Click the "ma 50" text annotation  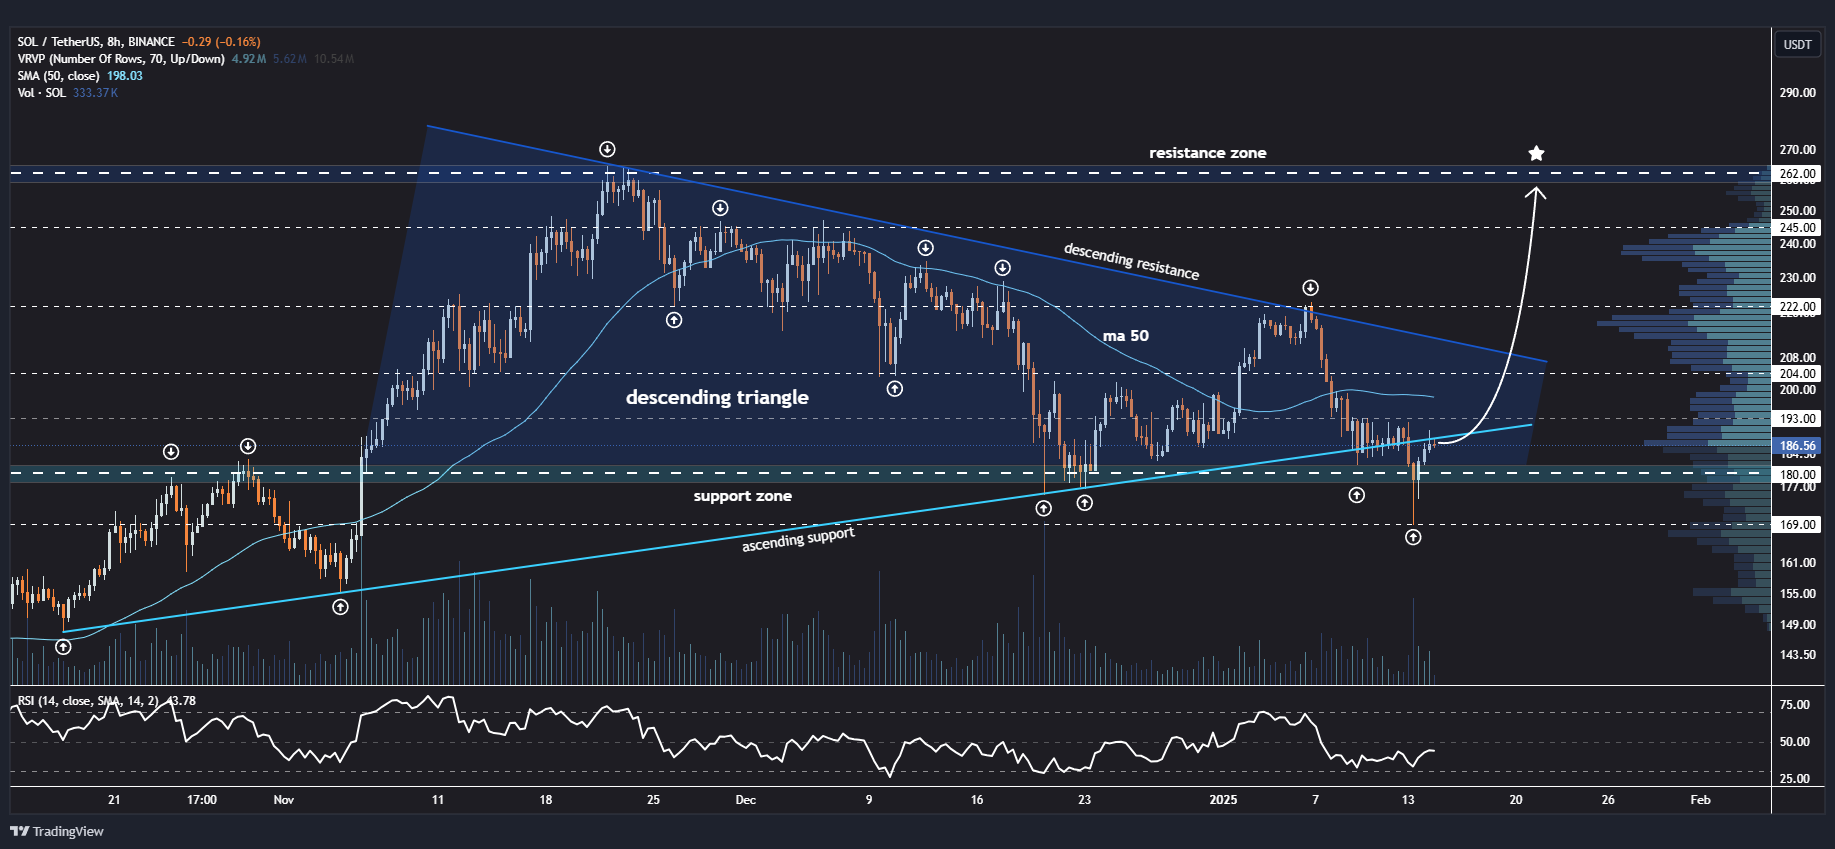(x=1125, y=336)
